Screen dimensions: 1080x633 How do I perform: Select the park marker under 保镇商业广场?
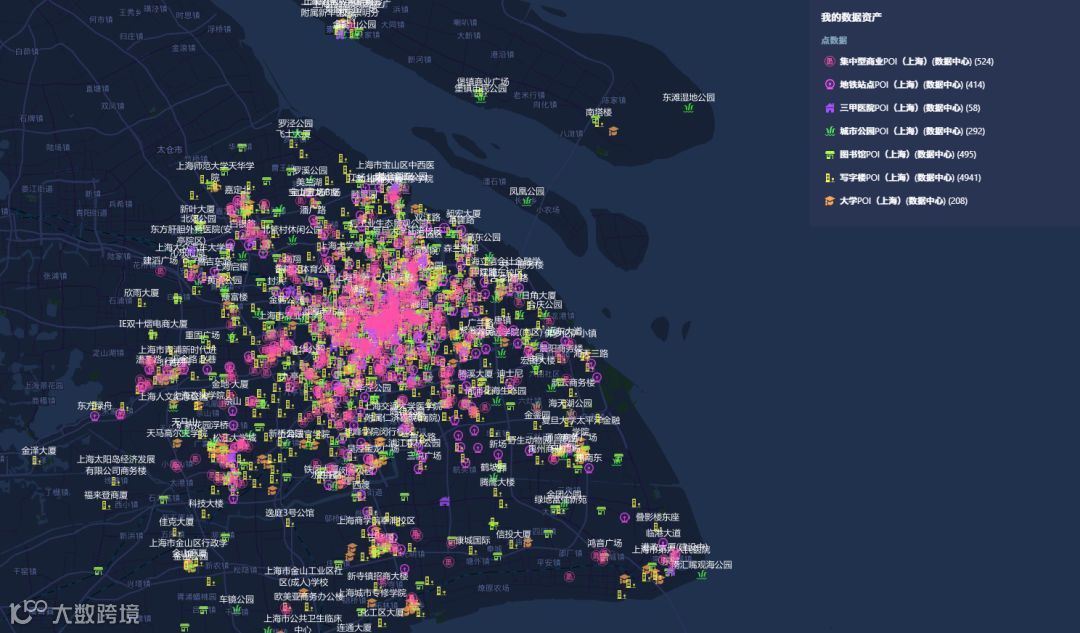[x=481, y=97]
